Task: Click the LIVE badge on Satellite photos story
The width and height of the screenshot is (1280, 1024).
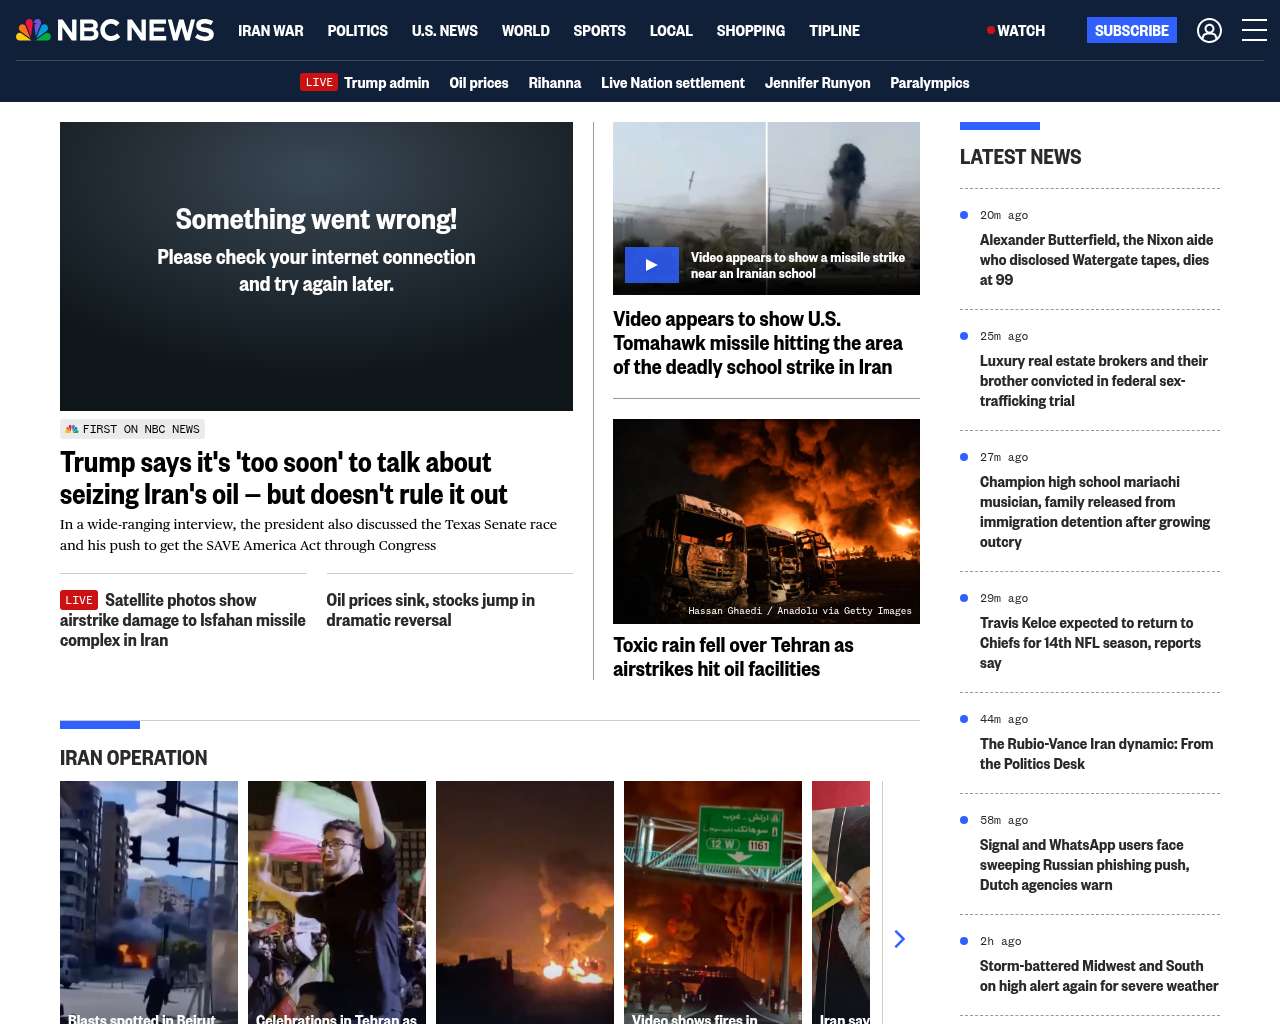Action: (x=79, y=600)
